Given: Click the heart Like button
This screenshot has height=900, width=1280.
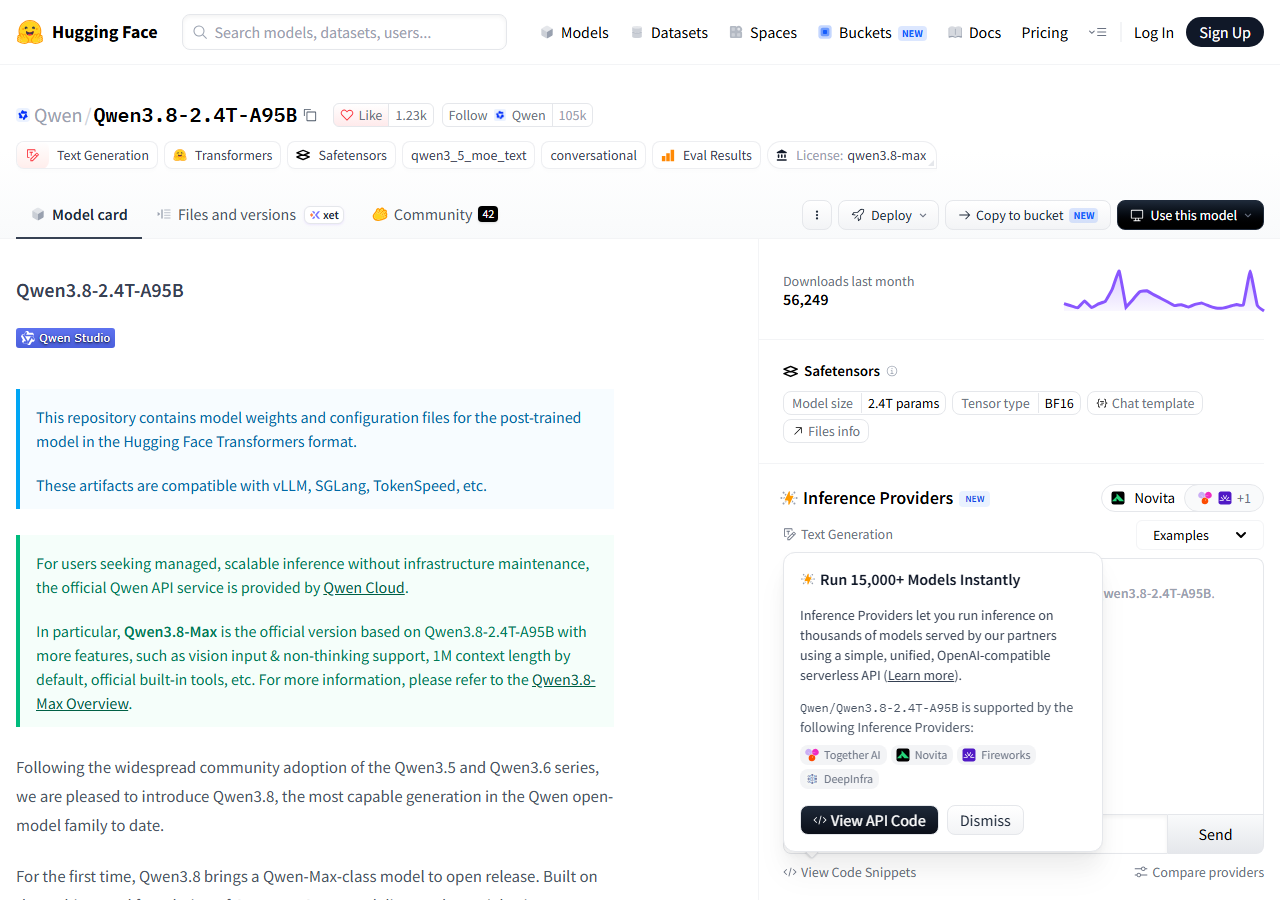Looking at the screenshot, I should coord(361,115).
